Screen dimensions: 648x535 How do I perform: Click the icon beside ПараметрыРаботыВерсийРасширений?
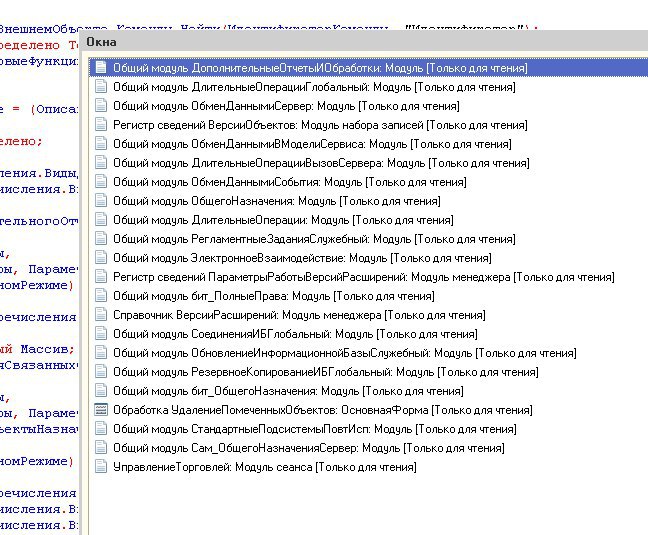[x=101, y=277]
